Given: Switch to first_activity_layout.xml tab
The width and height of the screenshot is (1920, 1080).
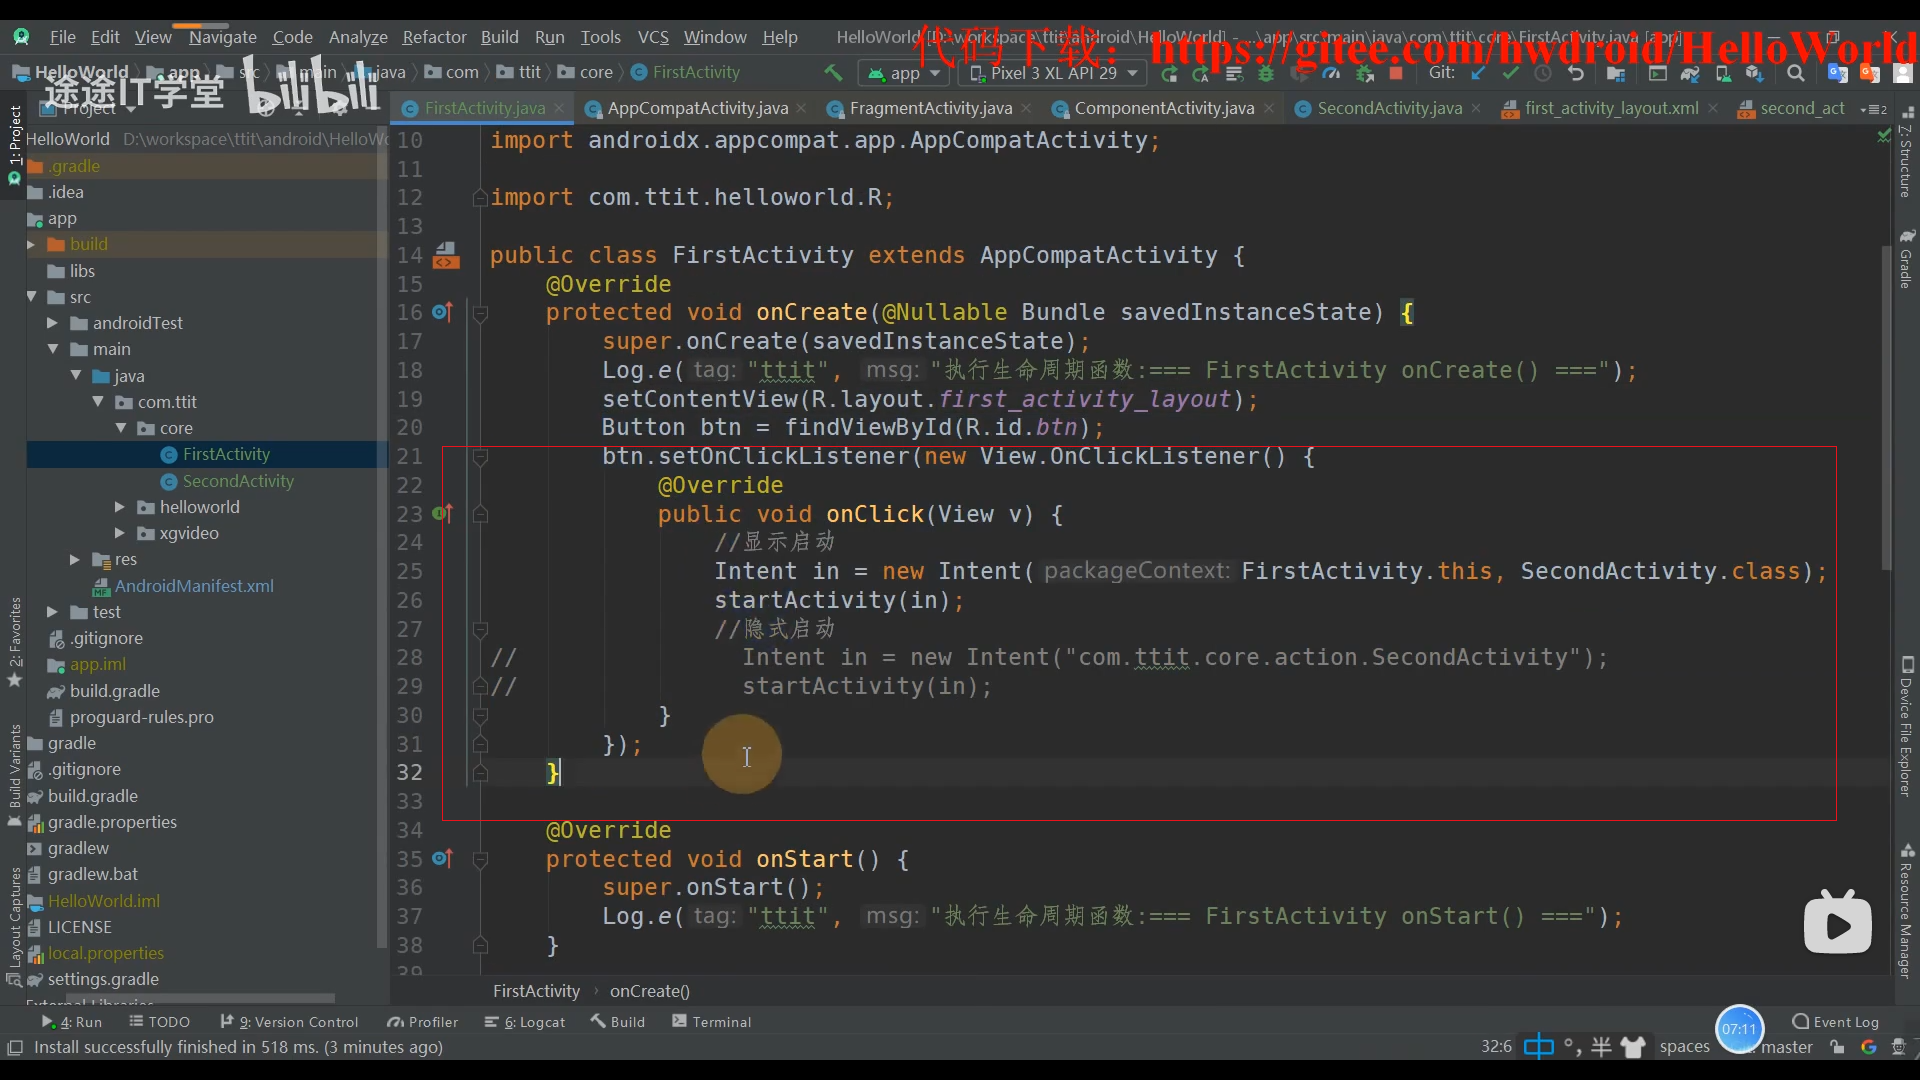Looking at the screenshot, I should click(1610, 108).
